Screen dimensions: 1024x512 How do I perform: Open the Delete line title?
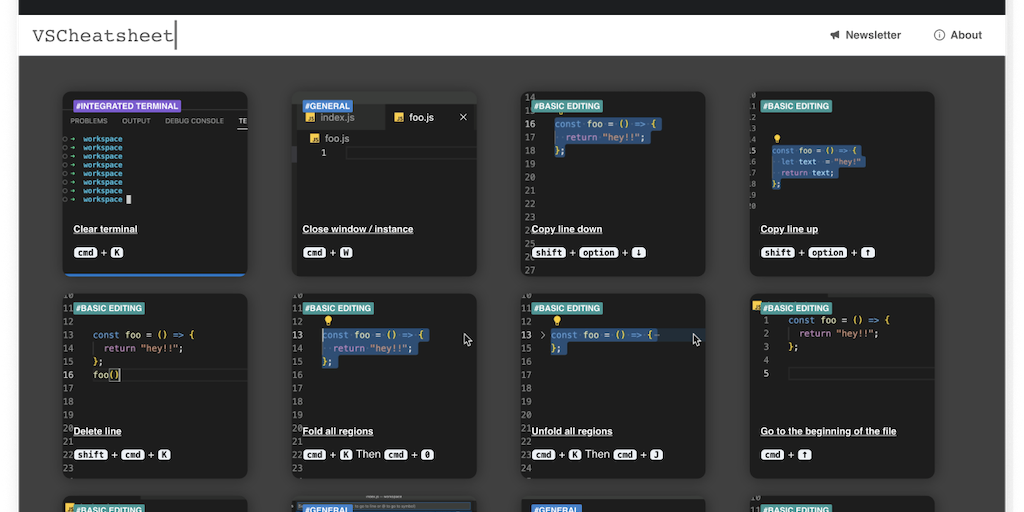[97, 432]
